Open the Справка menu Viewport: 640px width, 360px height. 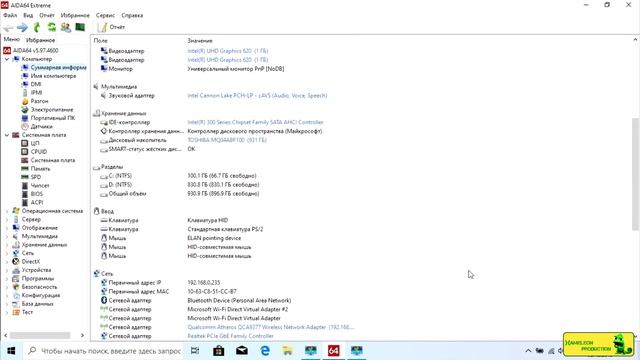click(132, 15)
